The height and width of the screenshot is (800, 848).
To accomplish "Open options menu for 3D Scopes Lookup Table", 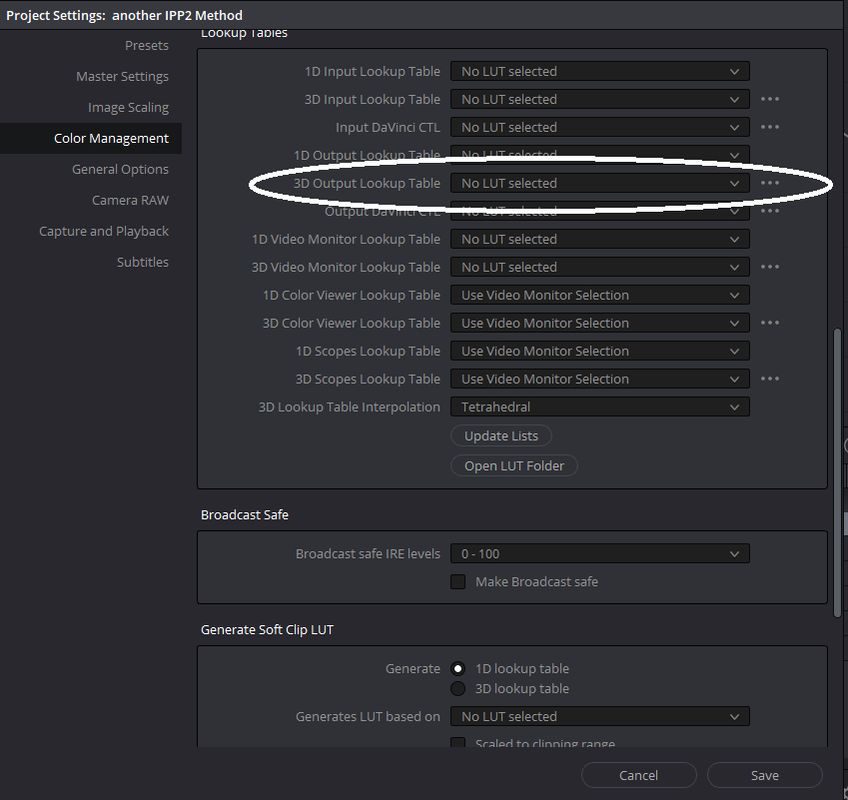I will pos(770,379).
